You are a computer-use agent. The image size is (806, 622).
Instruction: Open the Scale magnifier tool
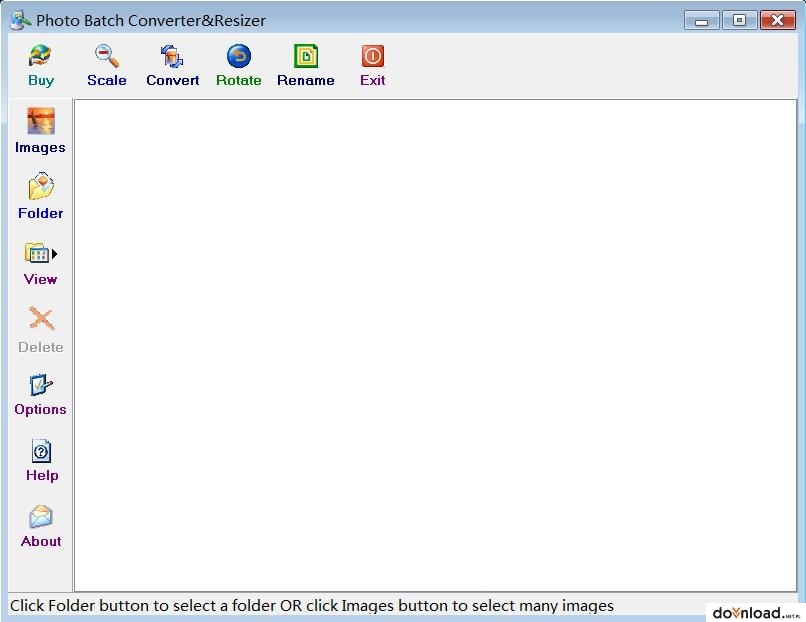click(x=107, y=56)
